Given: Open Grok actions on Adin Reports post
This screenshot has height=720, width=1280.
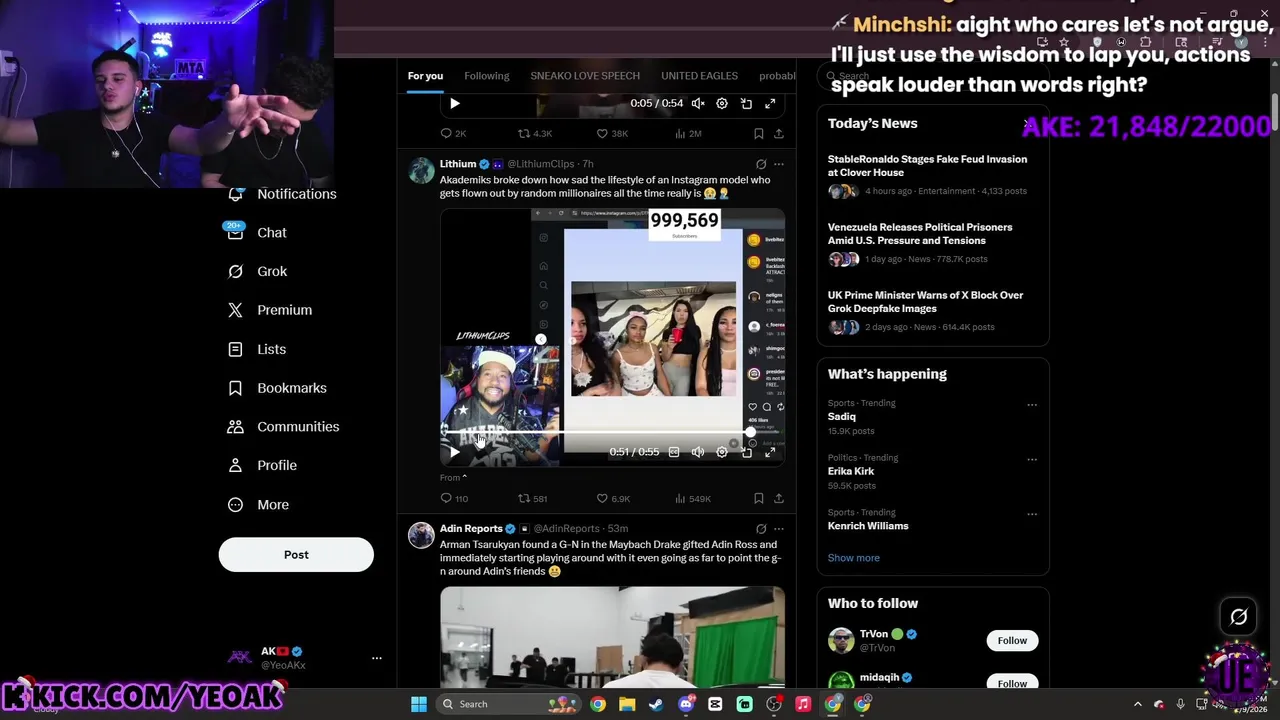Looking at the screenshot, I should point(761,529).
